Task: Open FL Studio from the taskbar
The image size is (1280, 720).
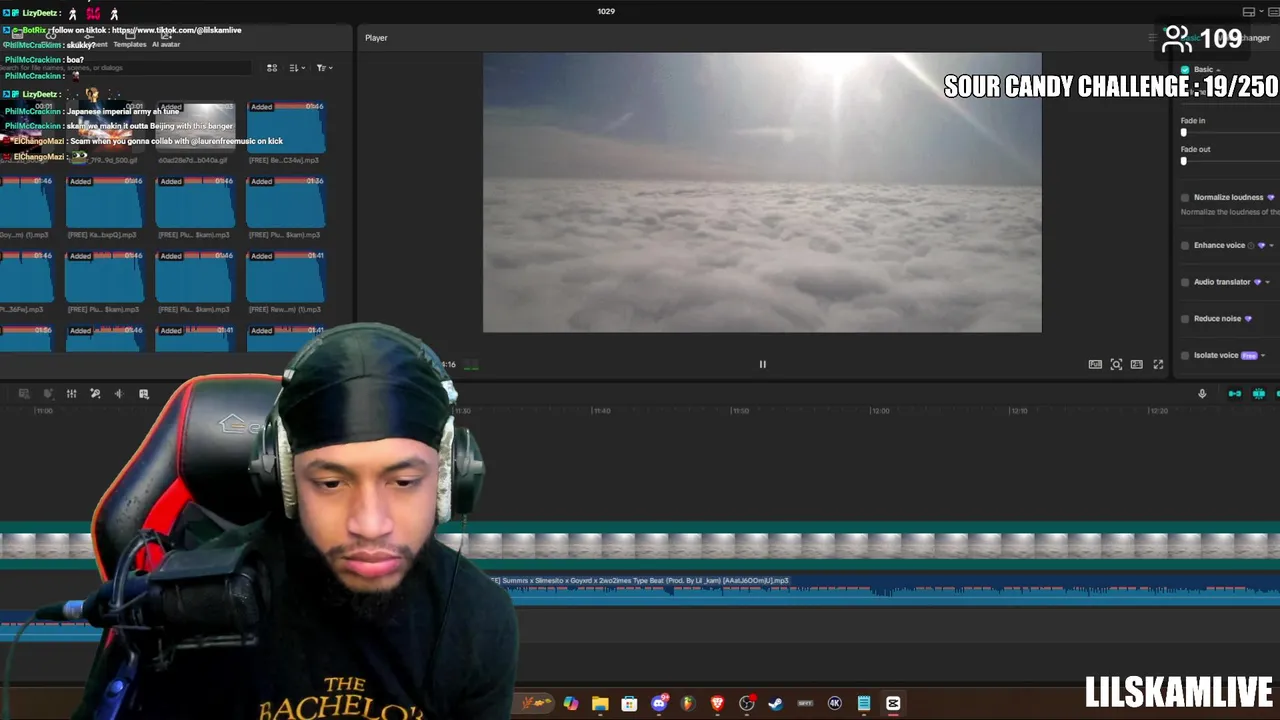Action: (x=687, y=704)
